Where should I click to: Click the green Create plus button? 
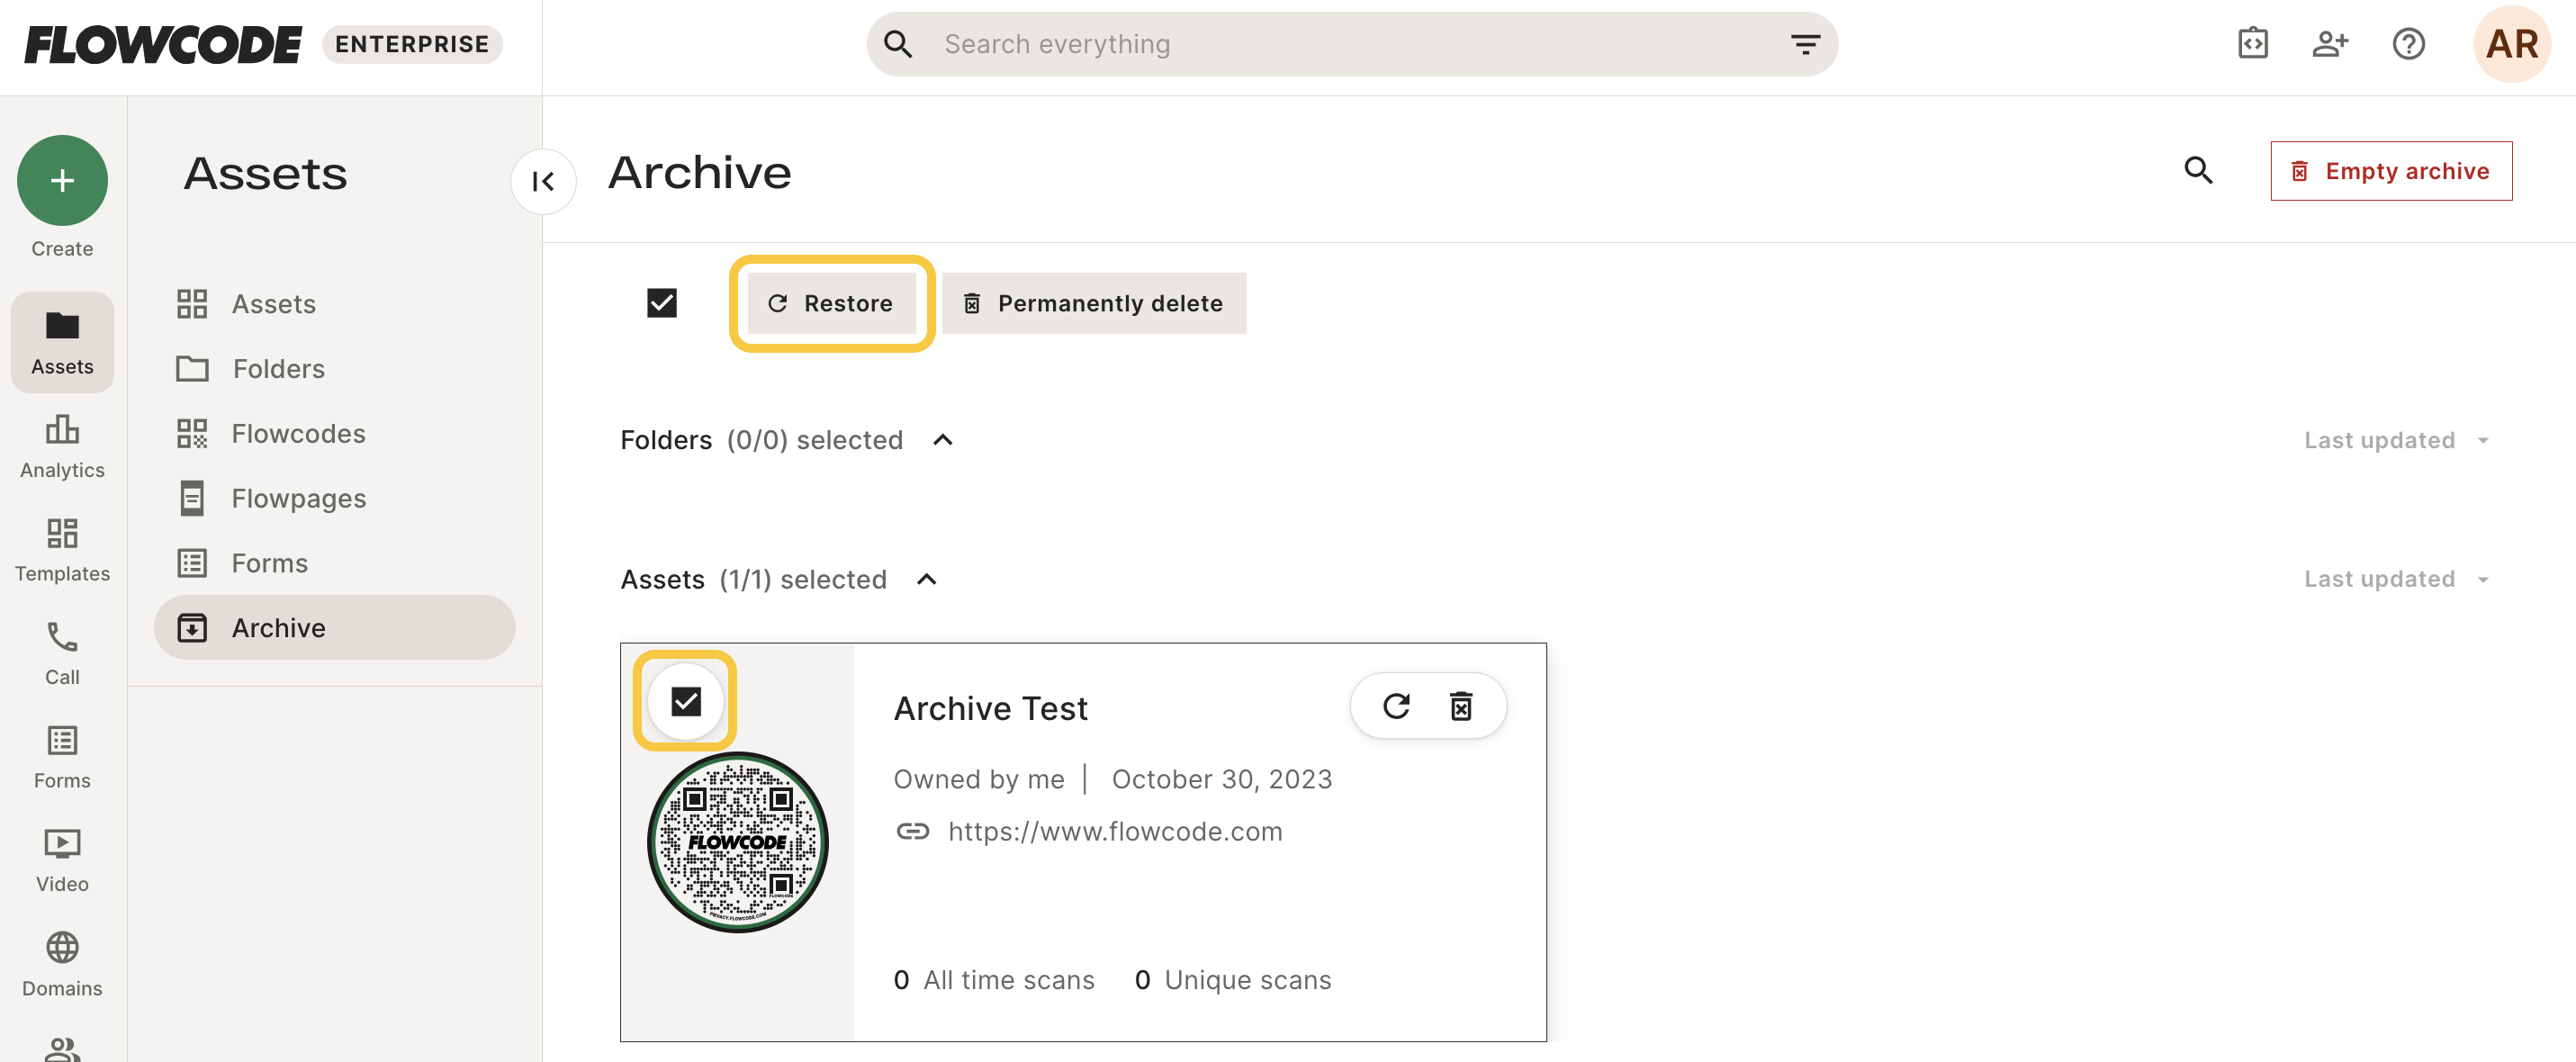point(62,180)
